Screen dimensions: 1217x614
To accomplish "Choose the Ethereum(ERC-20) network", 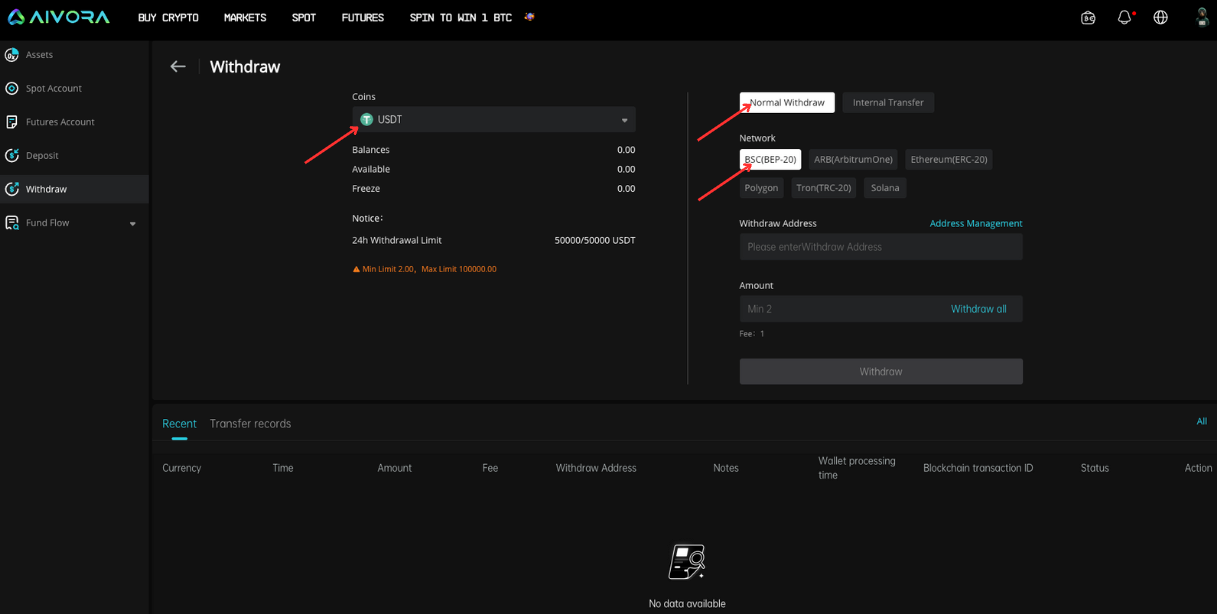I will pos(949,159).
